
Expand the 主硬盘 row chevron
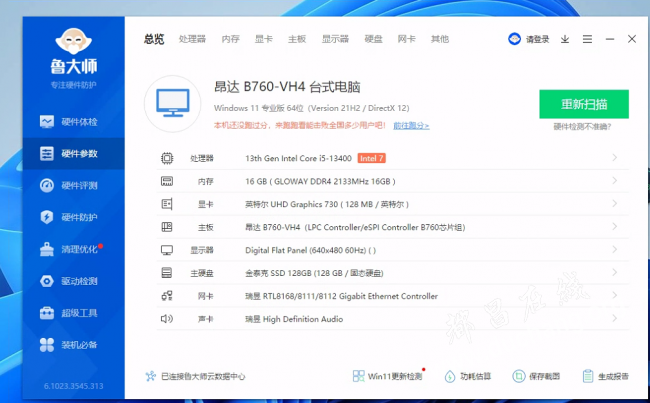point(615,272)
